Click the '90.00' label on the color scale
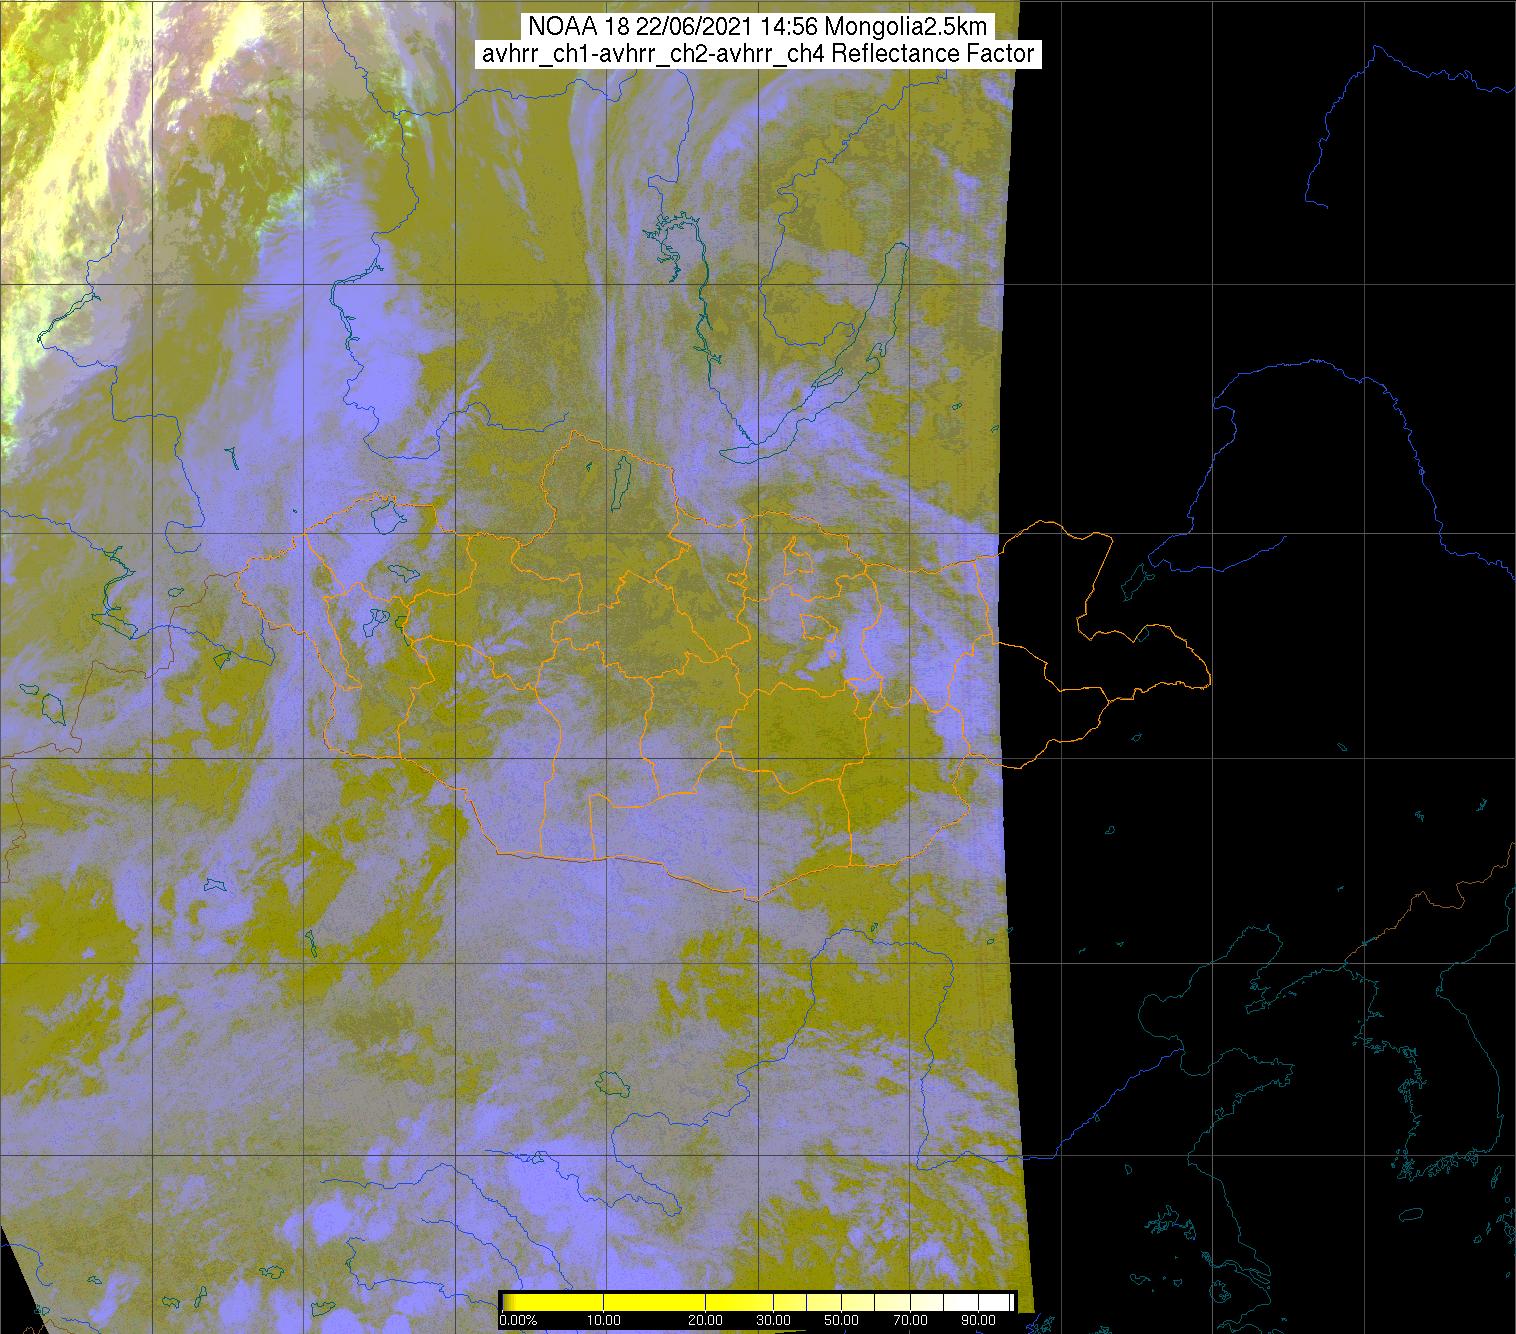The width and height of the screenshot is (1516, 1334). (x=978, y=1320)
